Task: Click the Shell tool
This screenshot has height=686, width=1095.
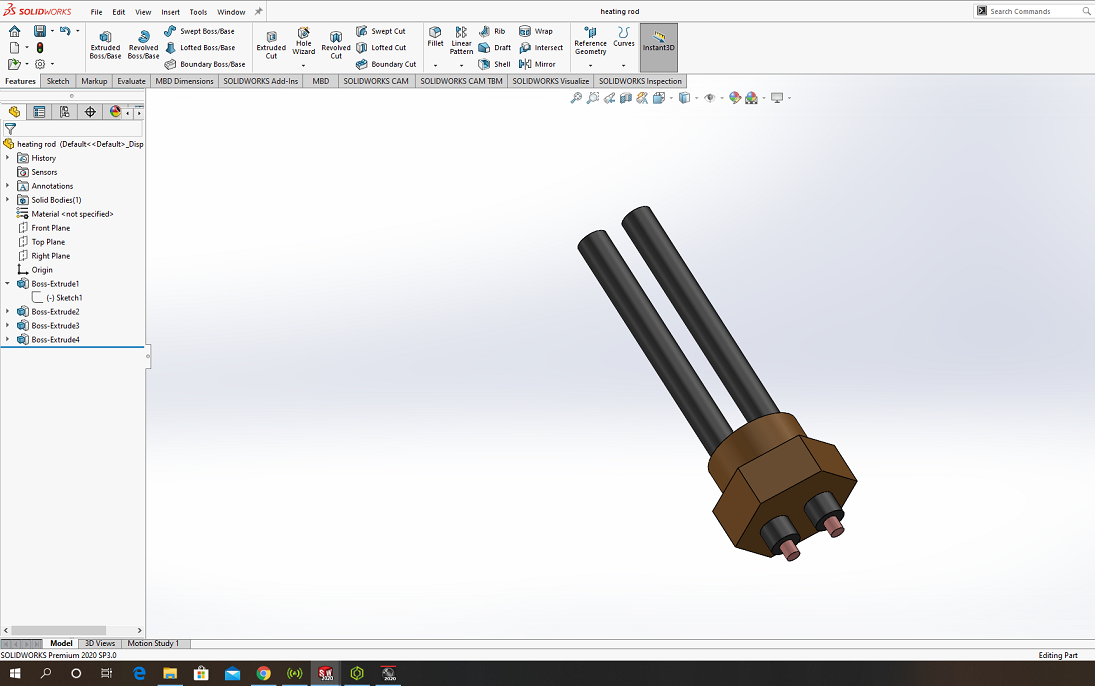Action: [x=494, y=64]
